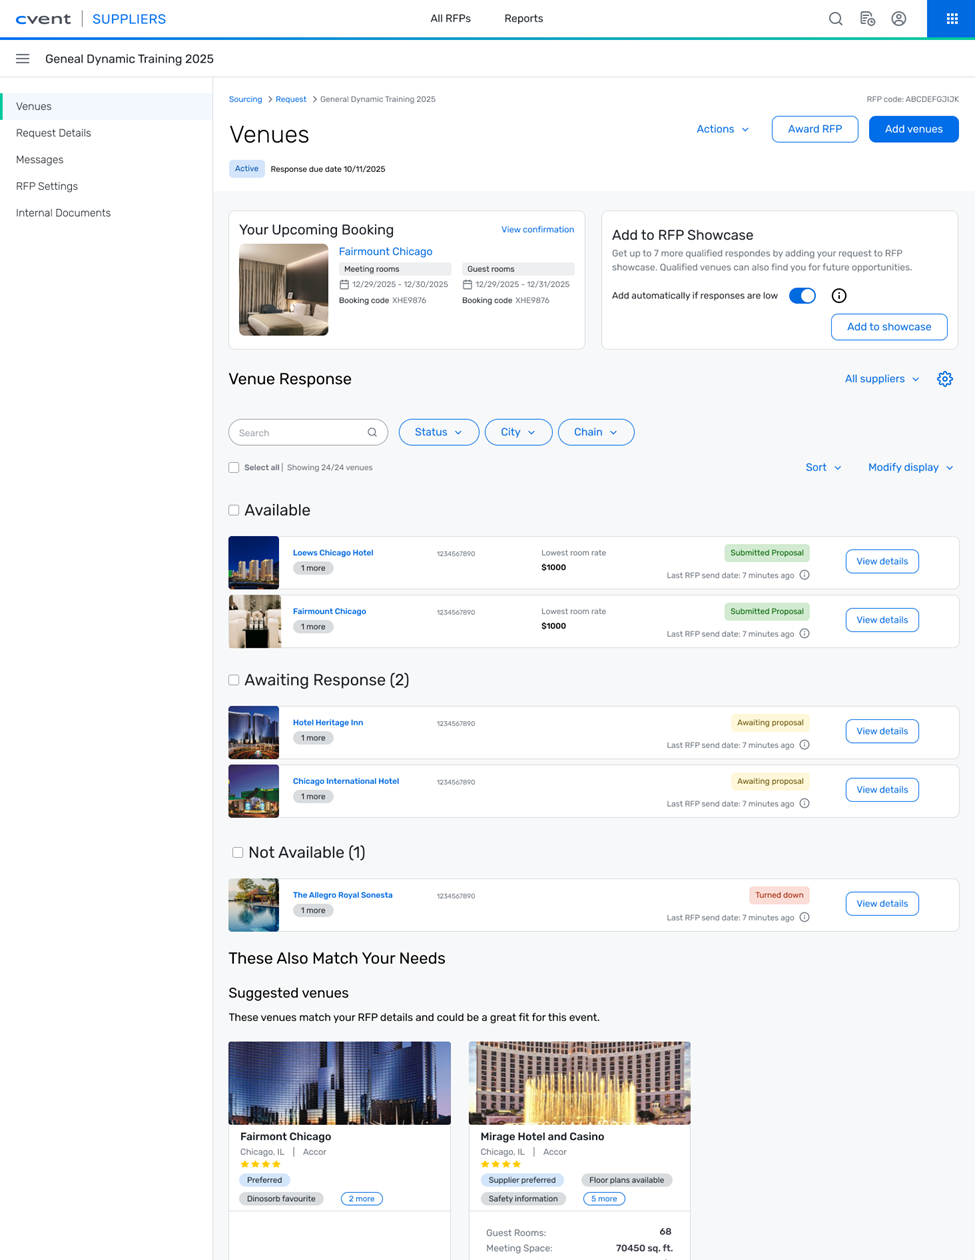Follow the Sourcing breadcrumb link
This screenshot has width=975, height=1260.
[245, 100]
